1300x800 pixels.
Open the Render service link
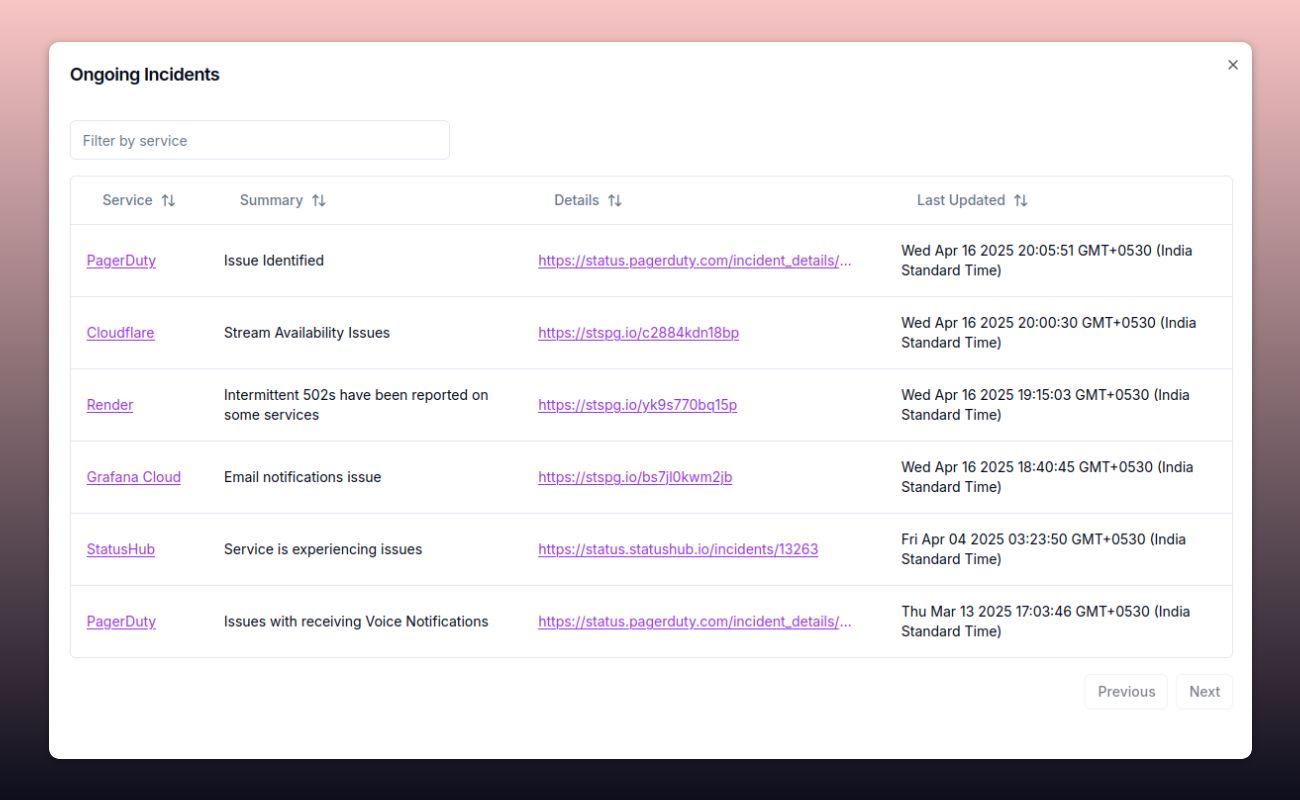pyautogui.click(x=110, y=404)
